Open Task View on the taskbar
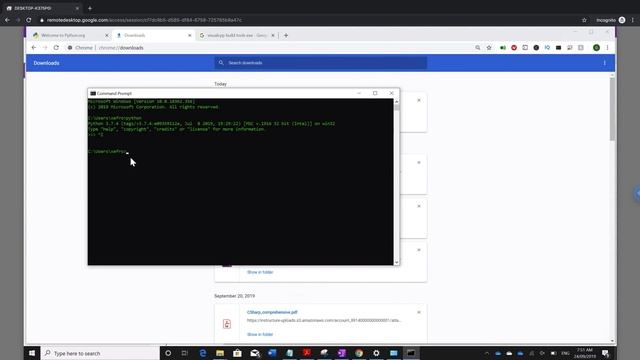 184,353
